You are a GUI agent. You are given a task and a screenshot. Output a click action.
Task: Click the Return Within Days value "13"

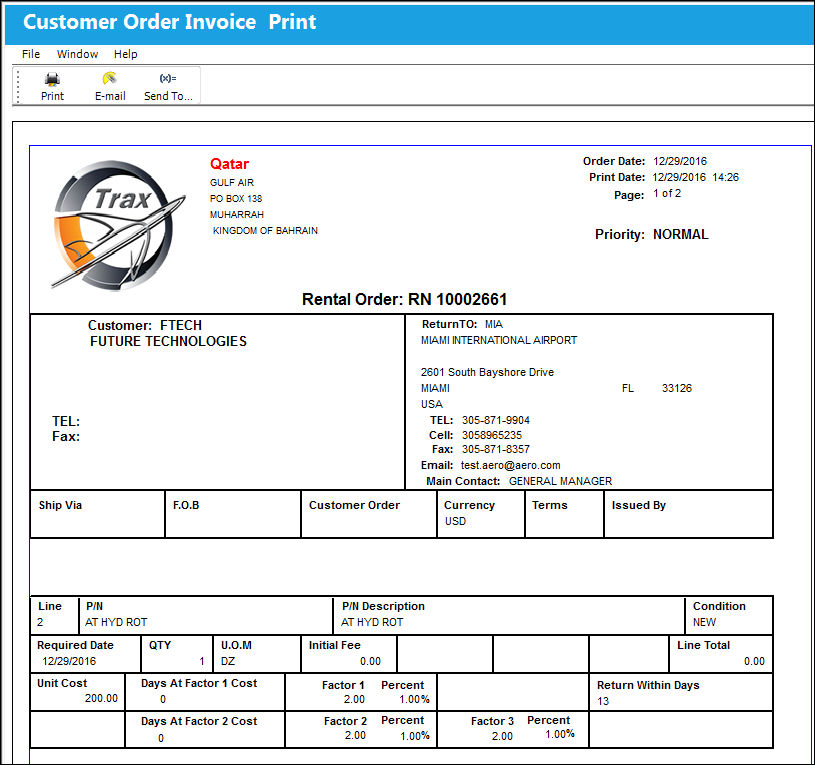[603, 701]
